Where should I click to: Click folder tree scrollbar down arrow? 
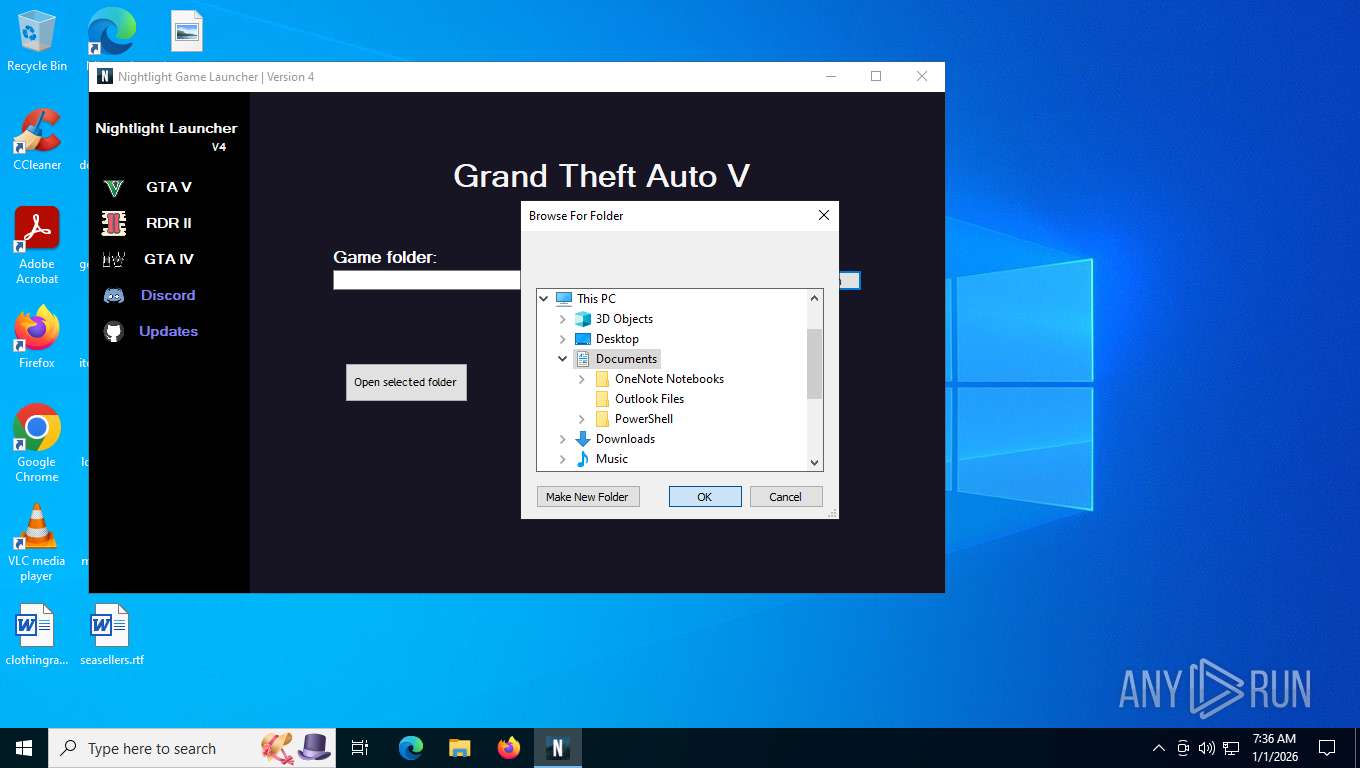(x=814, y=462)
